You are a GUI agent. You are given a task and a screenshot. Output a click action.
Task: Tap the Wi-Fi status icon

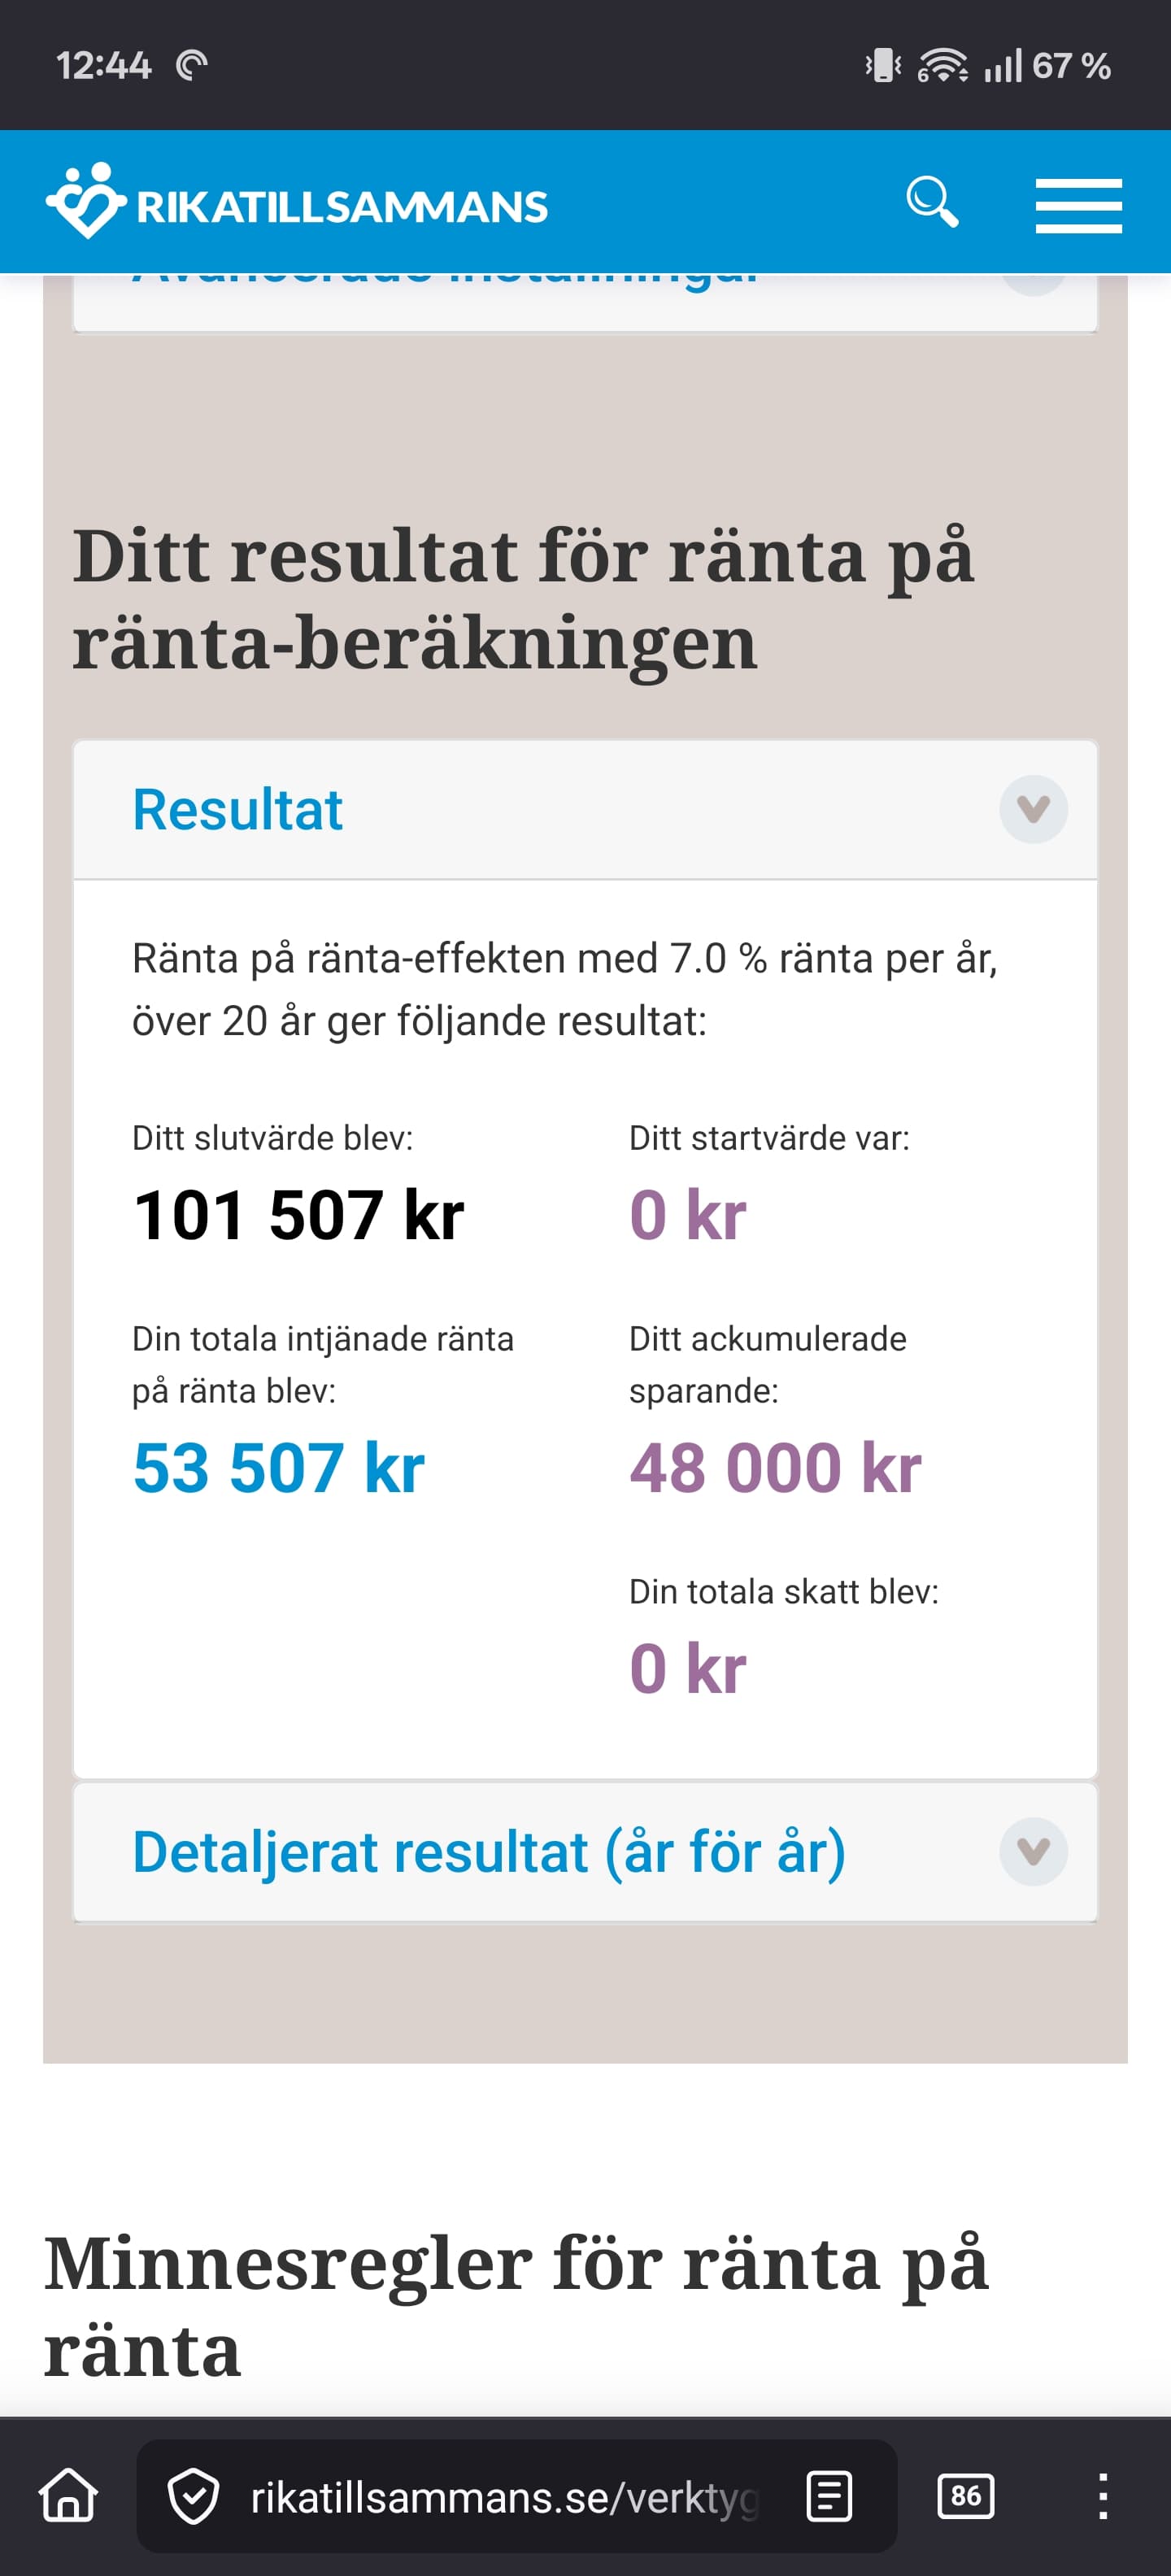(942, 66)
